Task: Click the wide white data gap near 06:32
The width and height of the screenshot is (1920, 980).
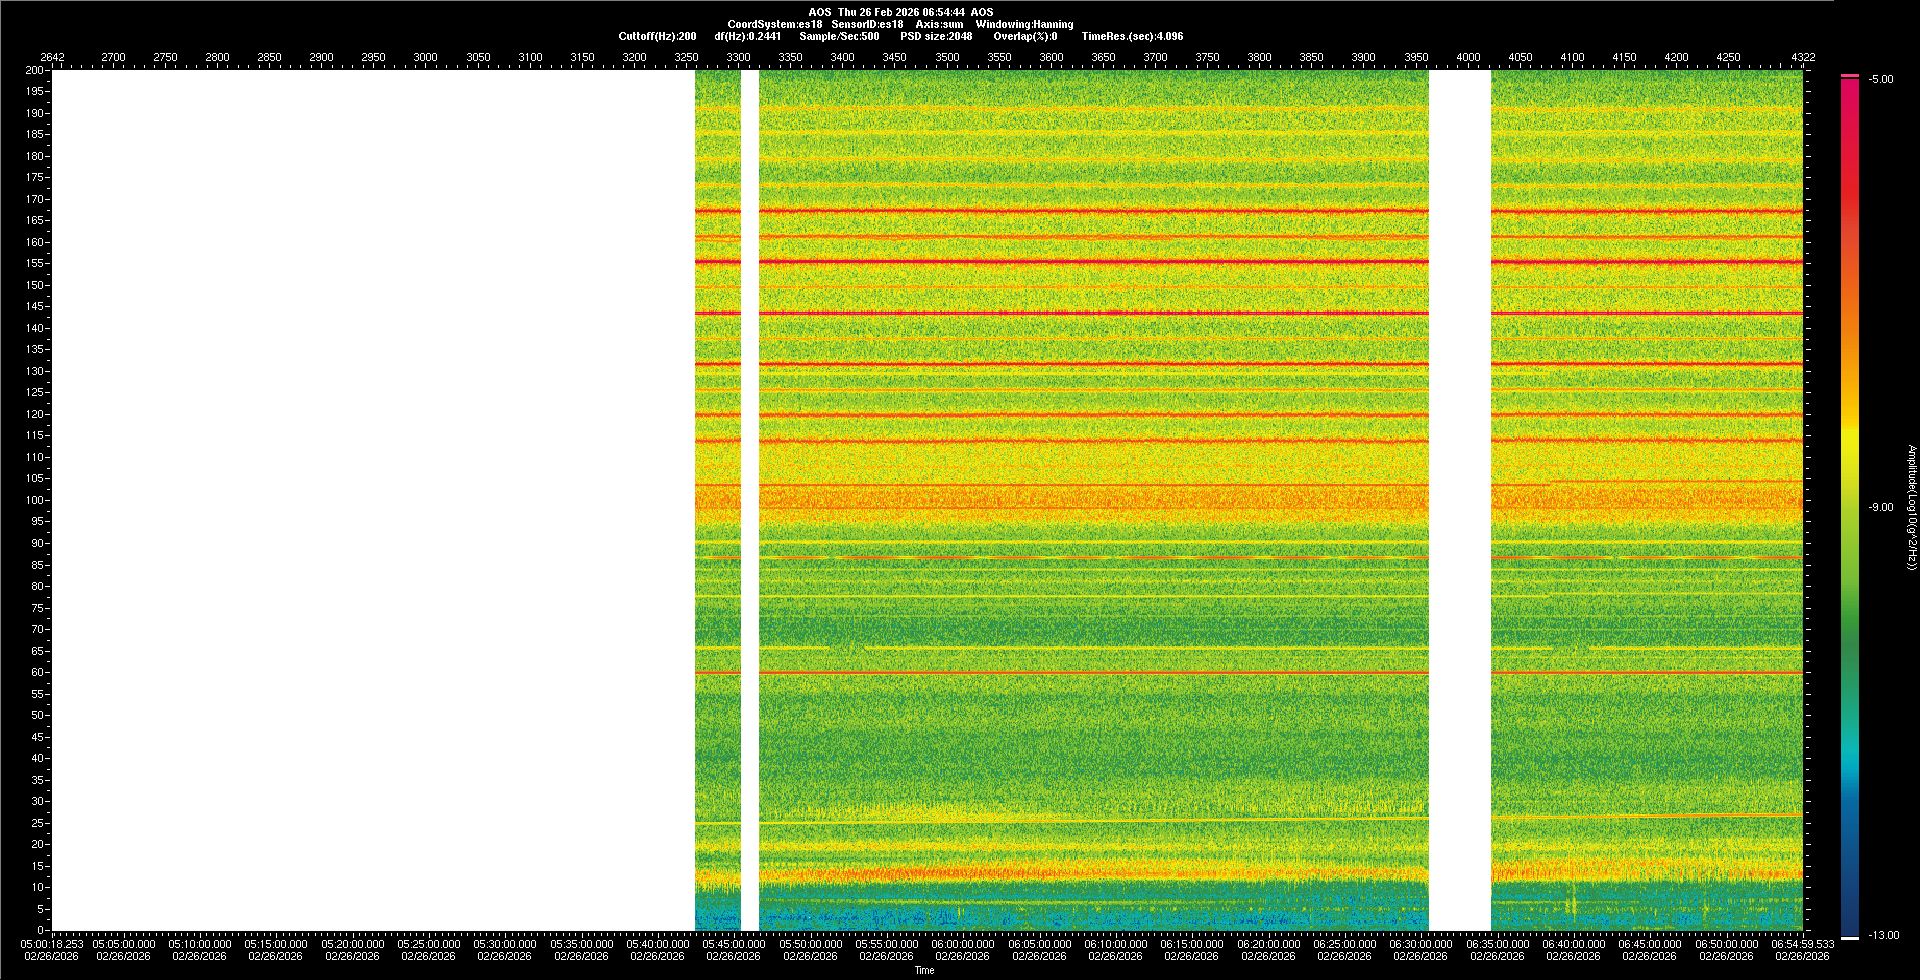Action: point(1459,500)
